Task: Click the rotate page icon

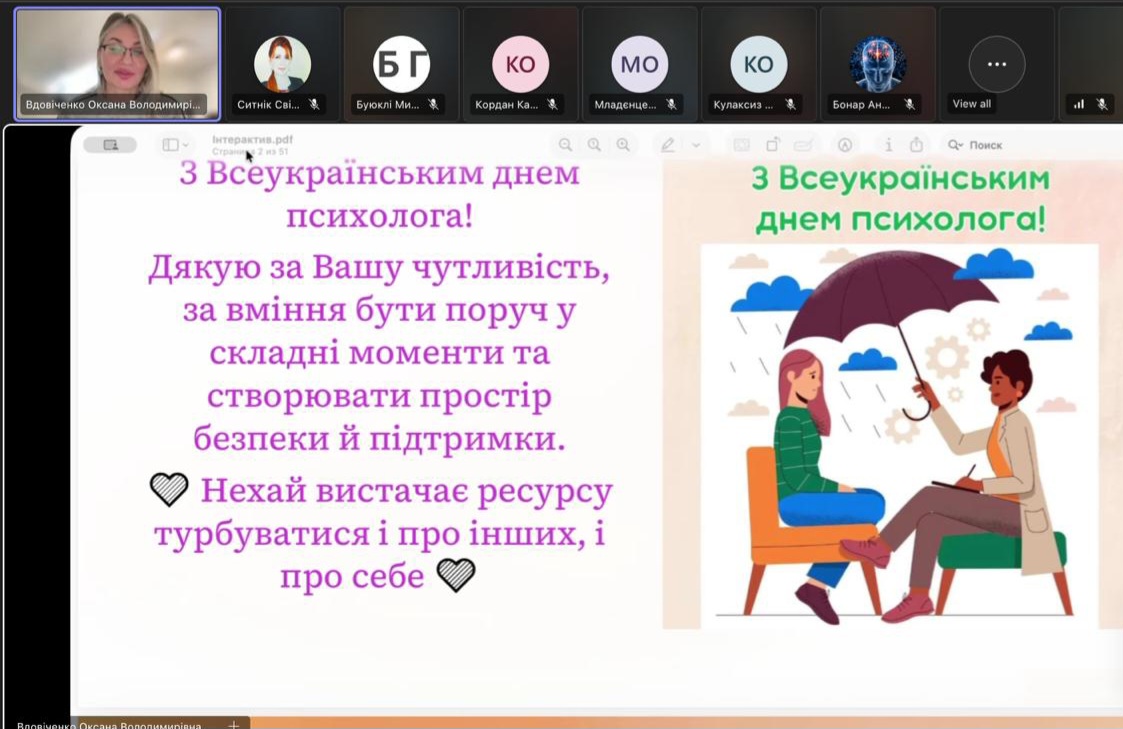Action: point(773,145)
